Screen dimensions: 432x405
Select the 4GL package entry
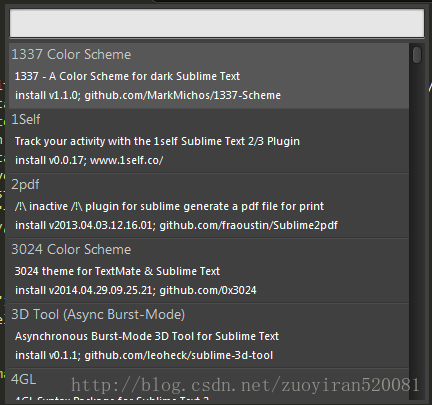(x=209, y=384)
